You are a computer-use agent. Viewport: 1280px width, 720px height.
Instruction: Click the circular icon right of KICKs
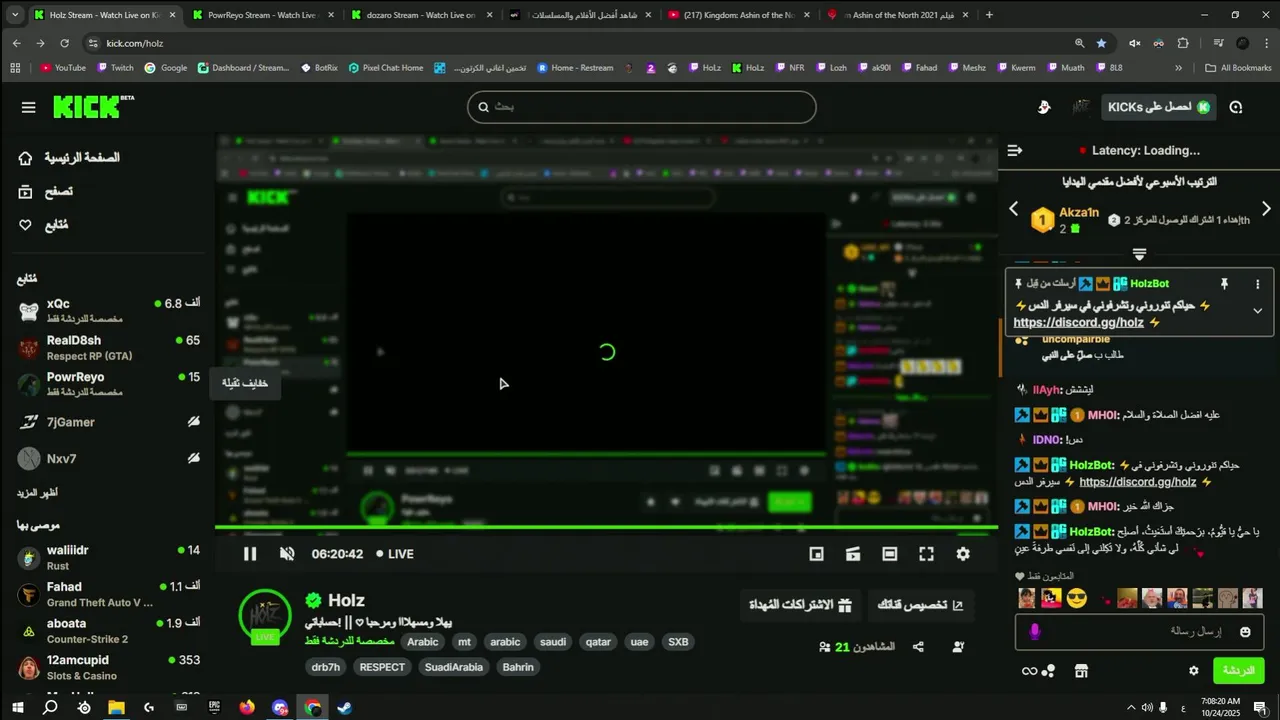(1236, 107)
